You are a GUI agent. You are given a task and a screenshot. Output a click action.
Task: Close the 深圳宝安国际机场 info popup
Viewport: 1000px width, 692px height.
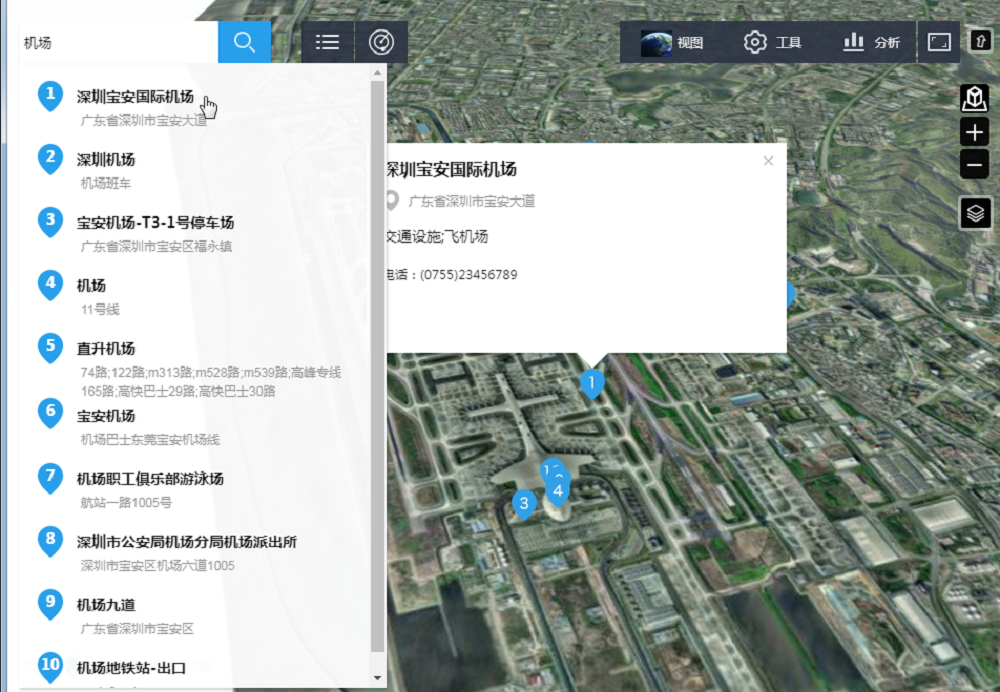tap(768, 161)
